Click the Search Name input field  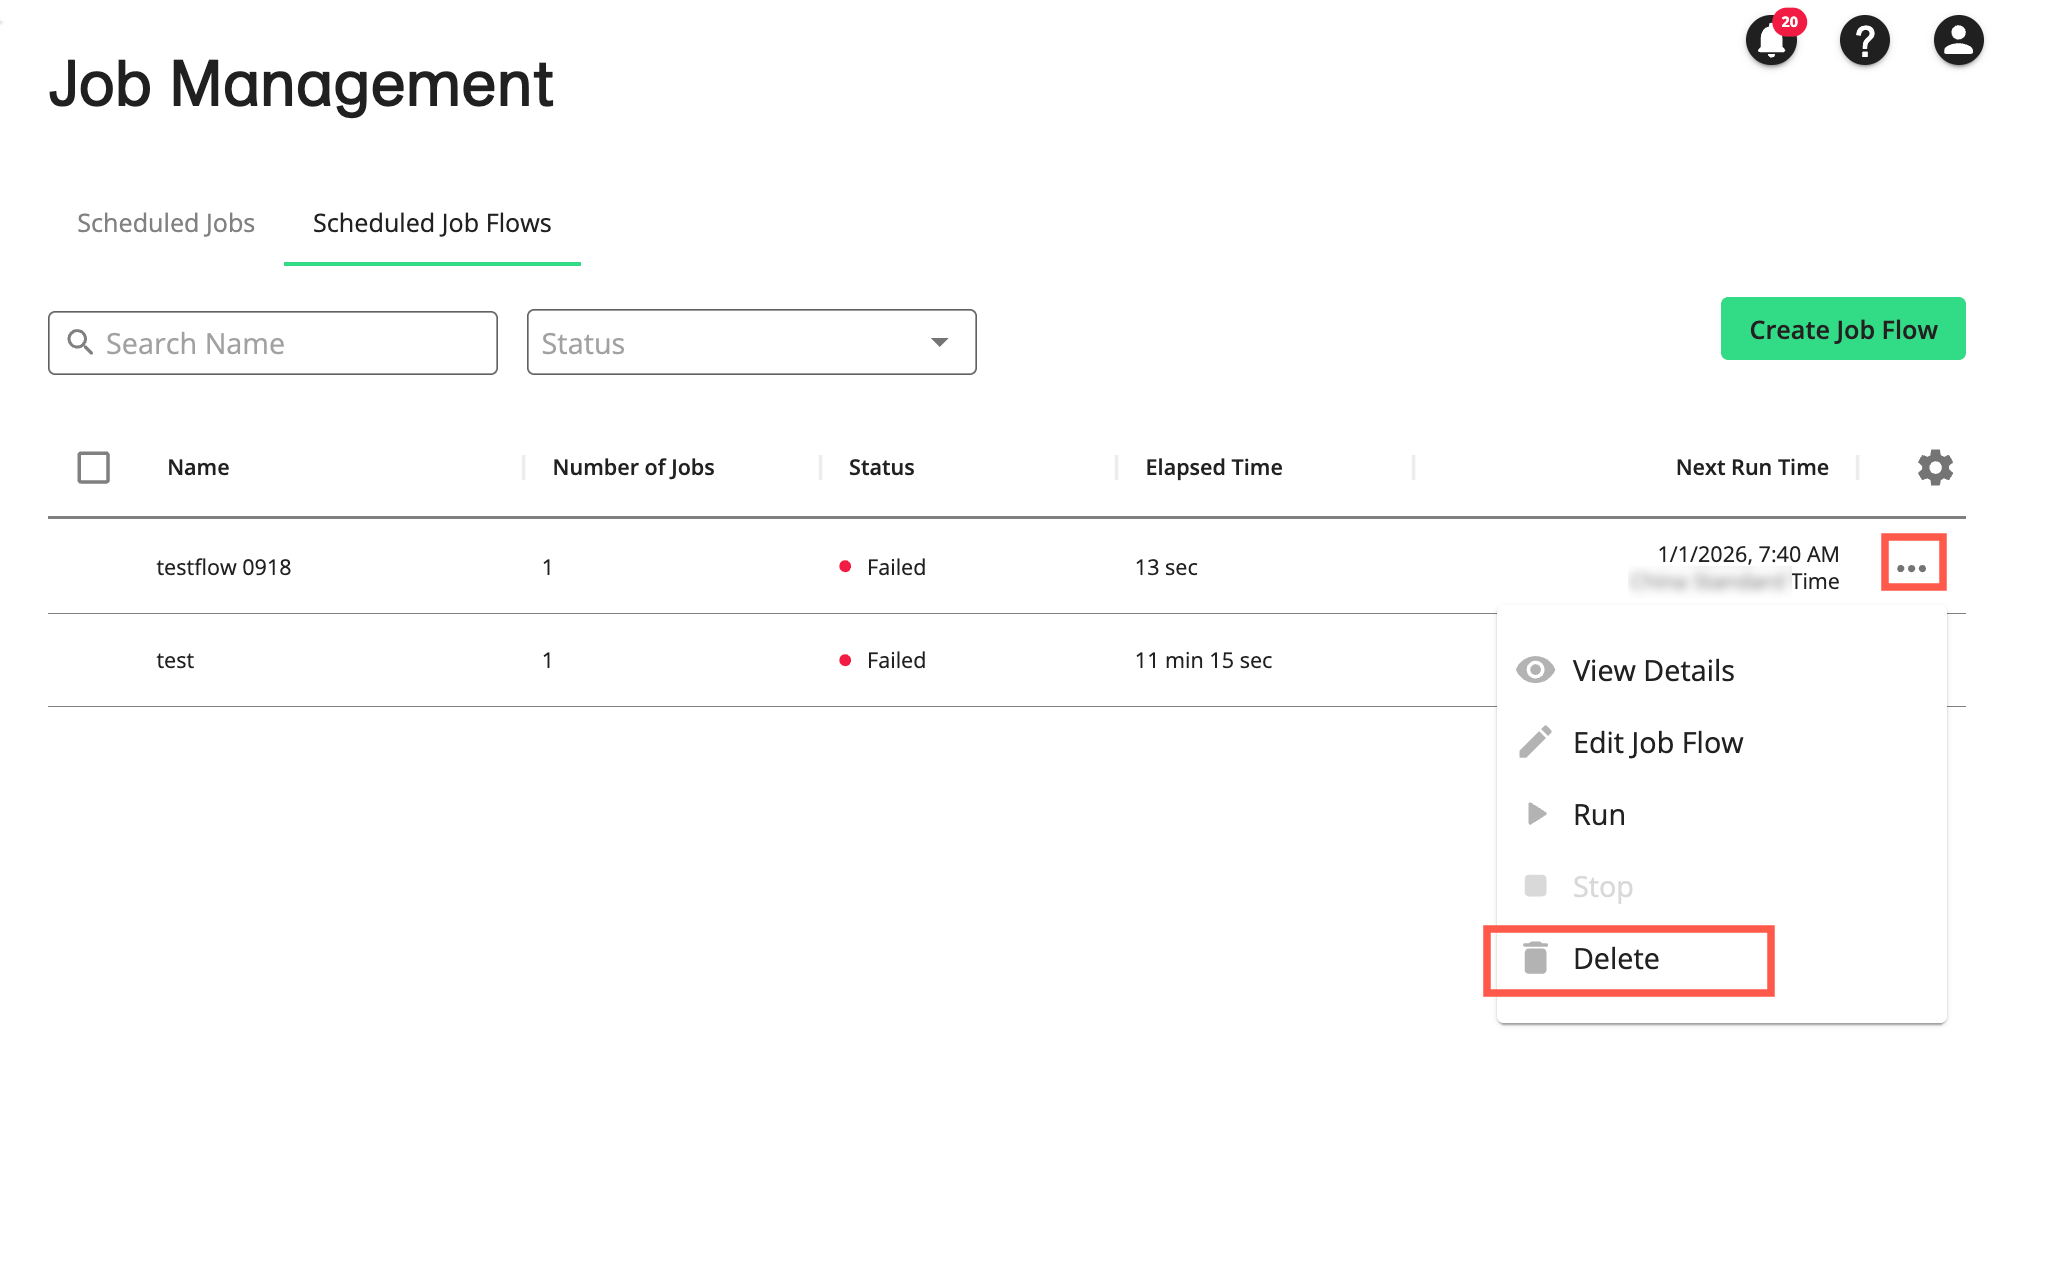272,343
